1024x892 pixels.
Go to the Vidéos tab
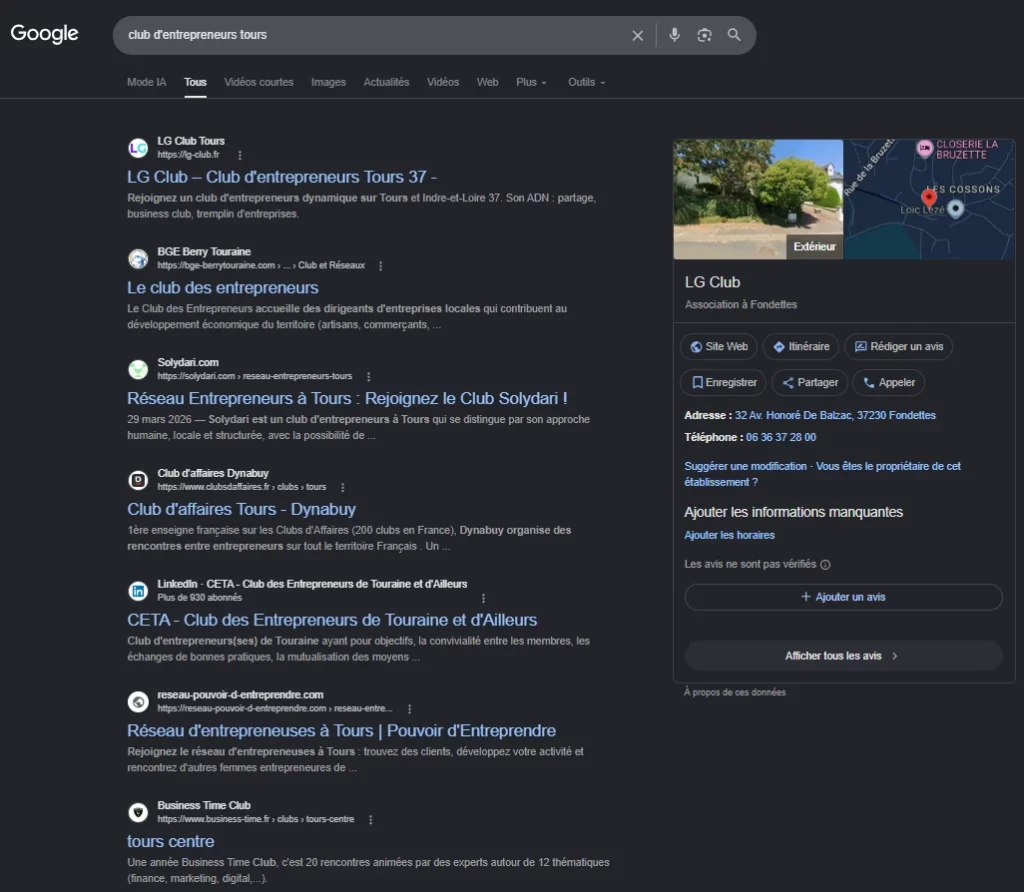coord(443,82)
